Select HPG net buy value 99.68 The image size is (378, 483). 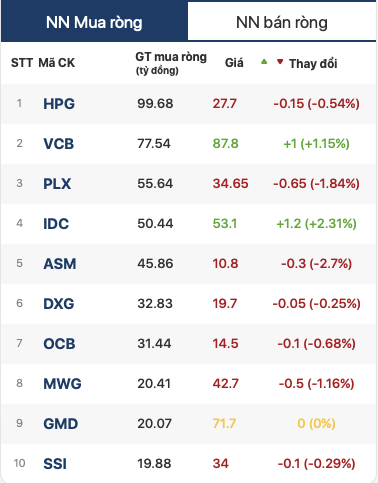[x=155, y=104]
